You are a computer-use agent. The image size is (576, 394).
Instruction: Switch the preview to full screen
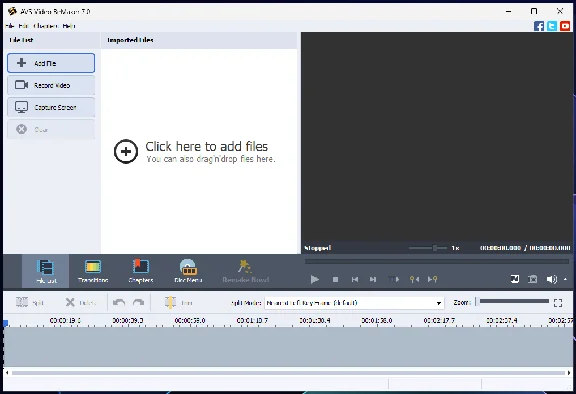[x=515, y=279]
